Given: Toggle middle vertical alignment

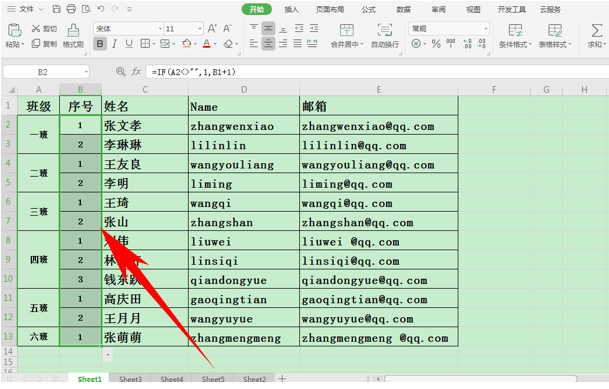Looking at the screenshot, I should pyautogui.click(x=268, y=28).
